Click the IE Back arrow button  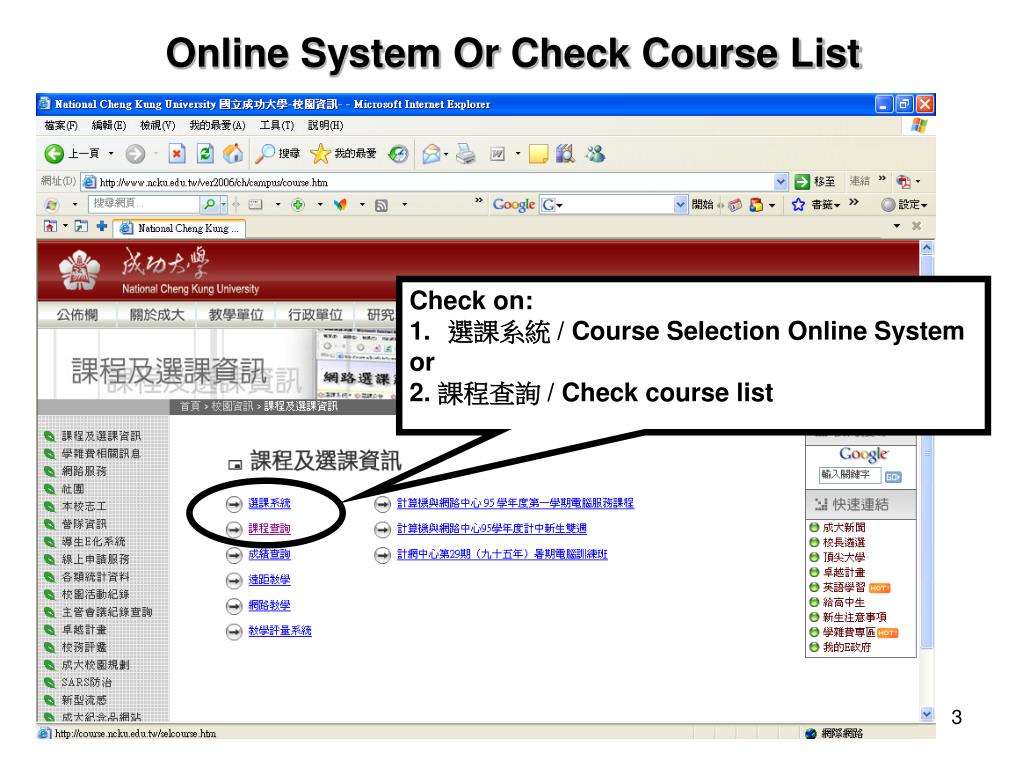coord(54,153)
